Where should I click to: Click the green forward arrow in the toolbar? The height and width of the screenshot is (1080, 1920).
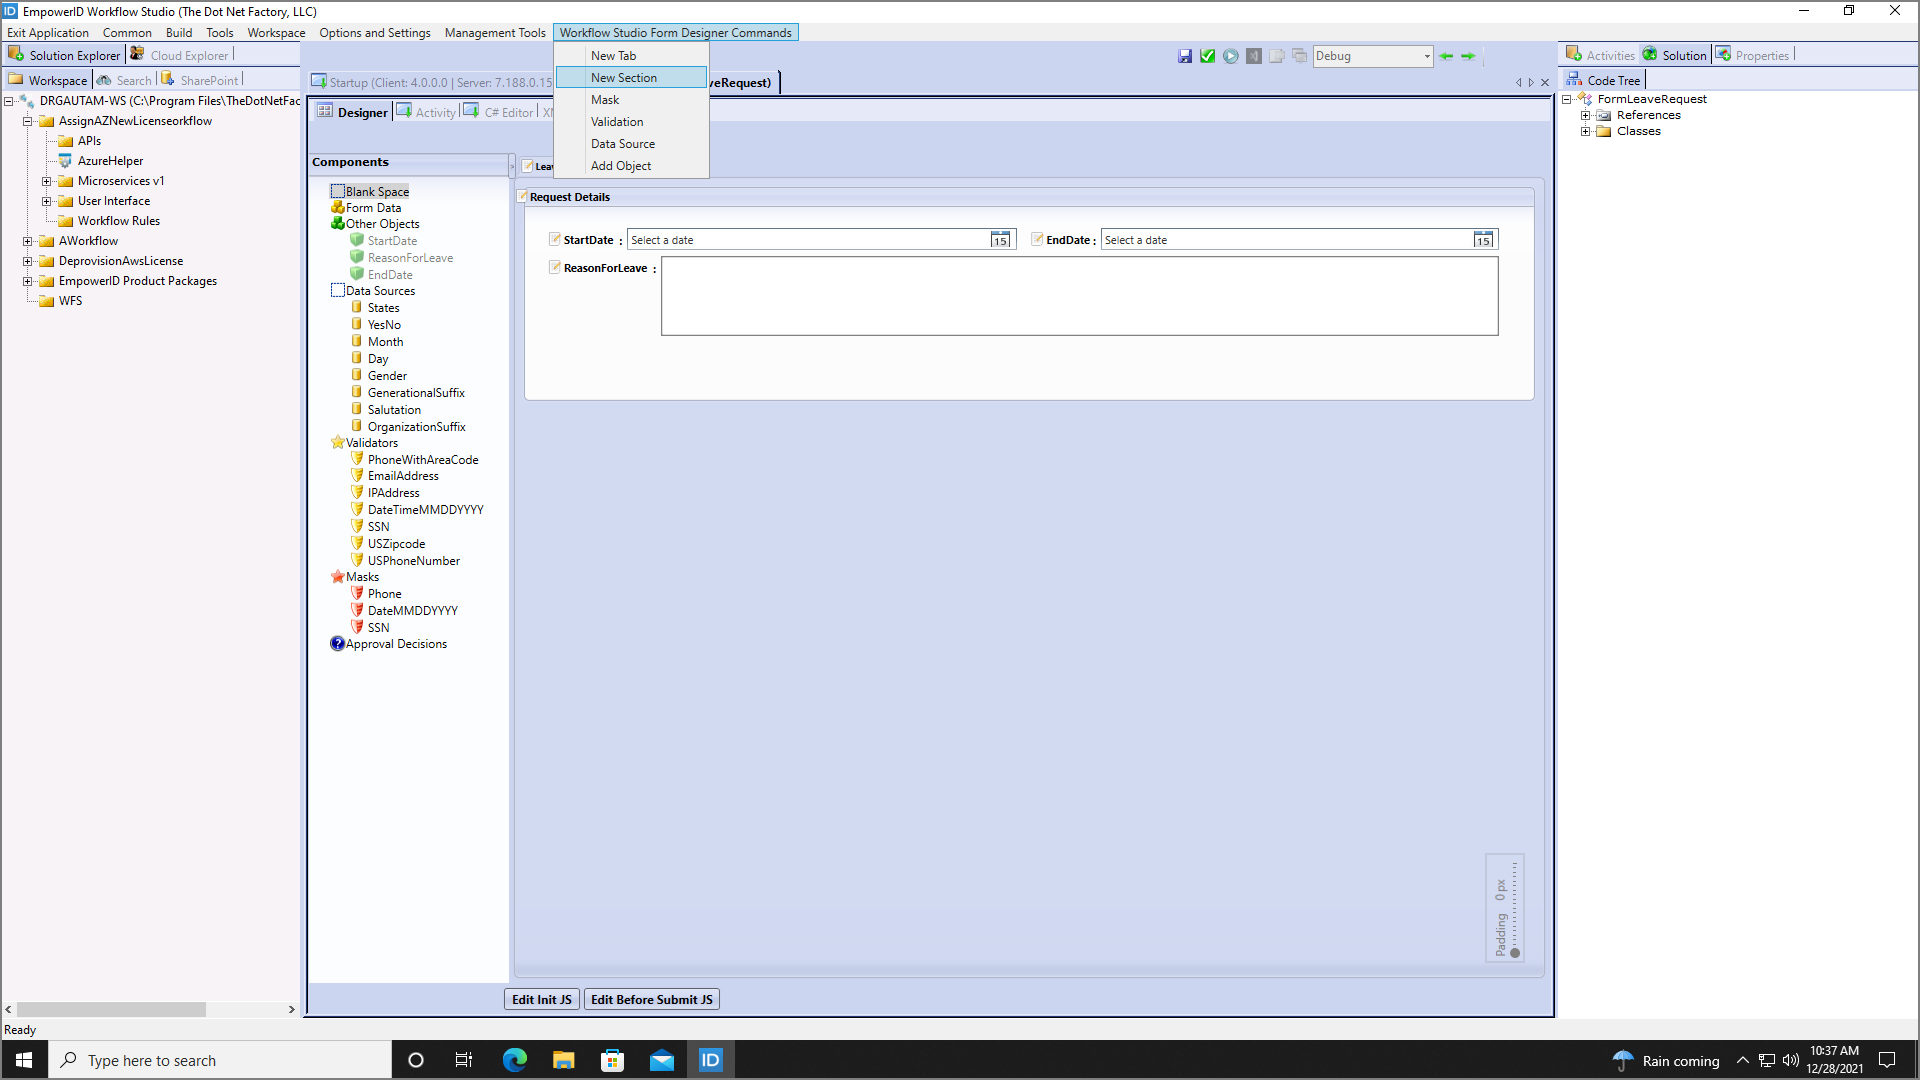pyautogui.click(x=1468, y=56)
